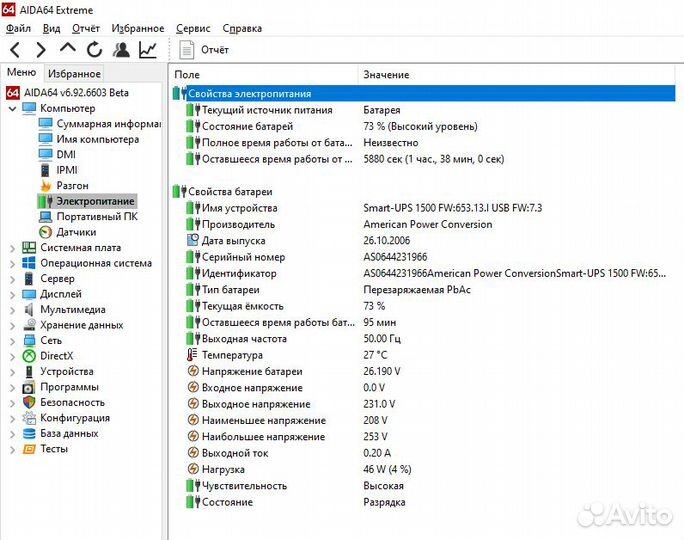
Task: Select the DMI tree item
Action: coord(66,154)
